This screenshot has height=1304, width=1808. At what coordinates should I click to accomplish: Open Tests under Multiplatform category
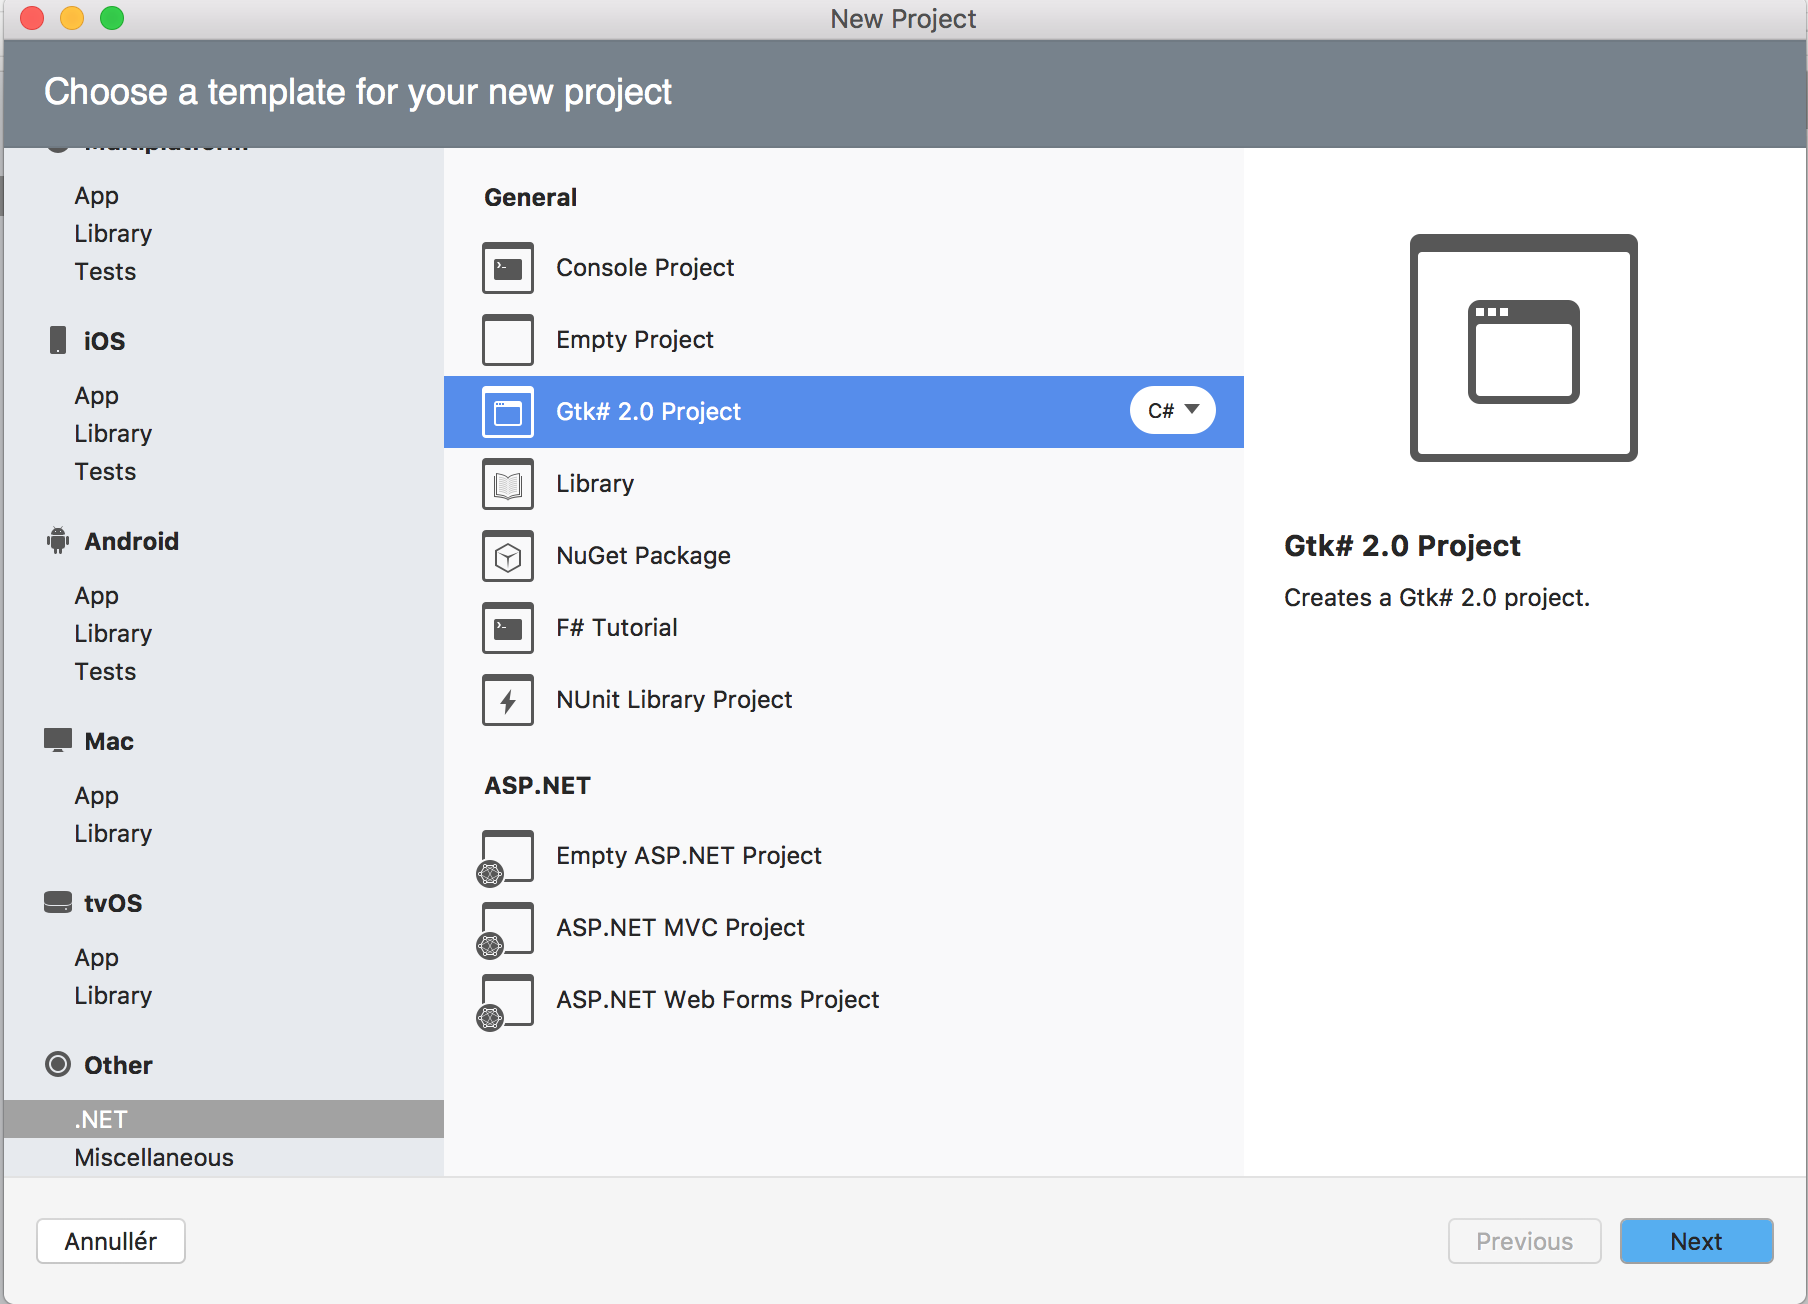tap(105, 272)
